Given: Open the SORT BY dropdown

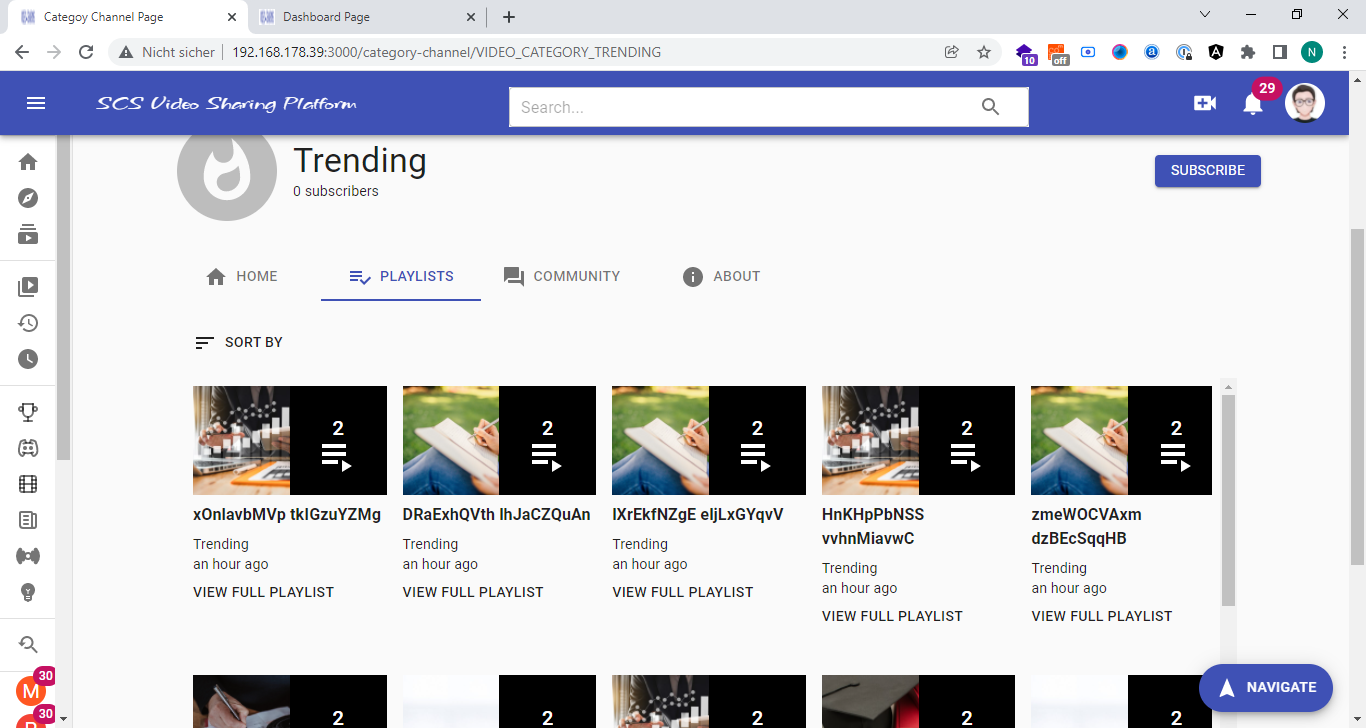Looking at the screenshot, I should [239, 342].
